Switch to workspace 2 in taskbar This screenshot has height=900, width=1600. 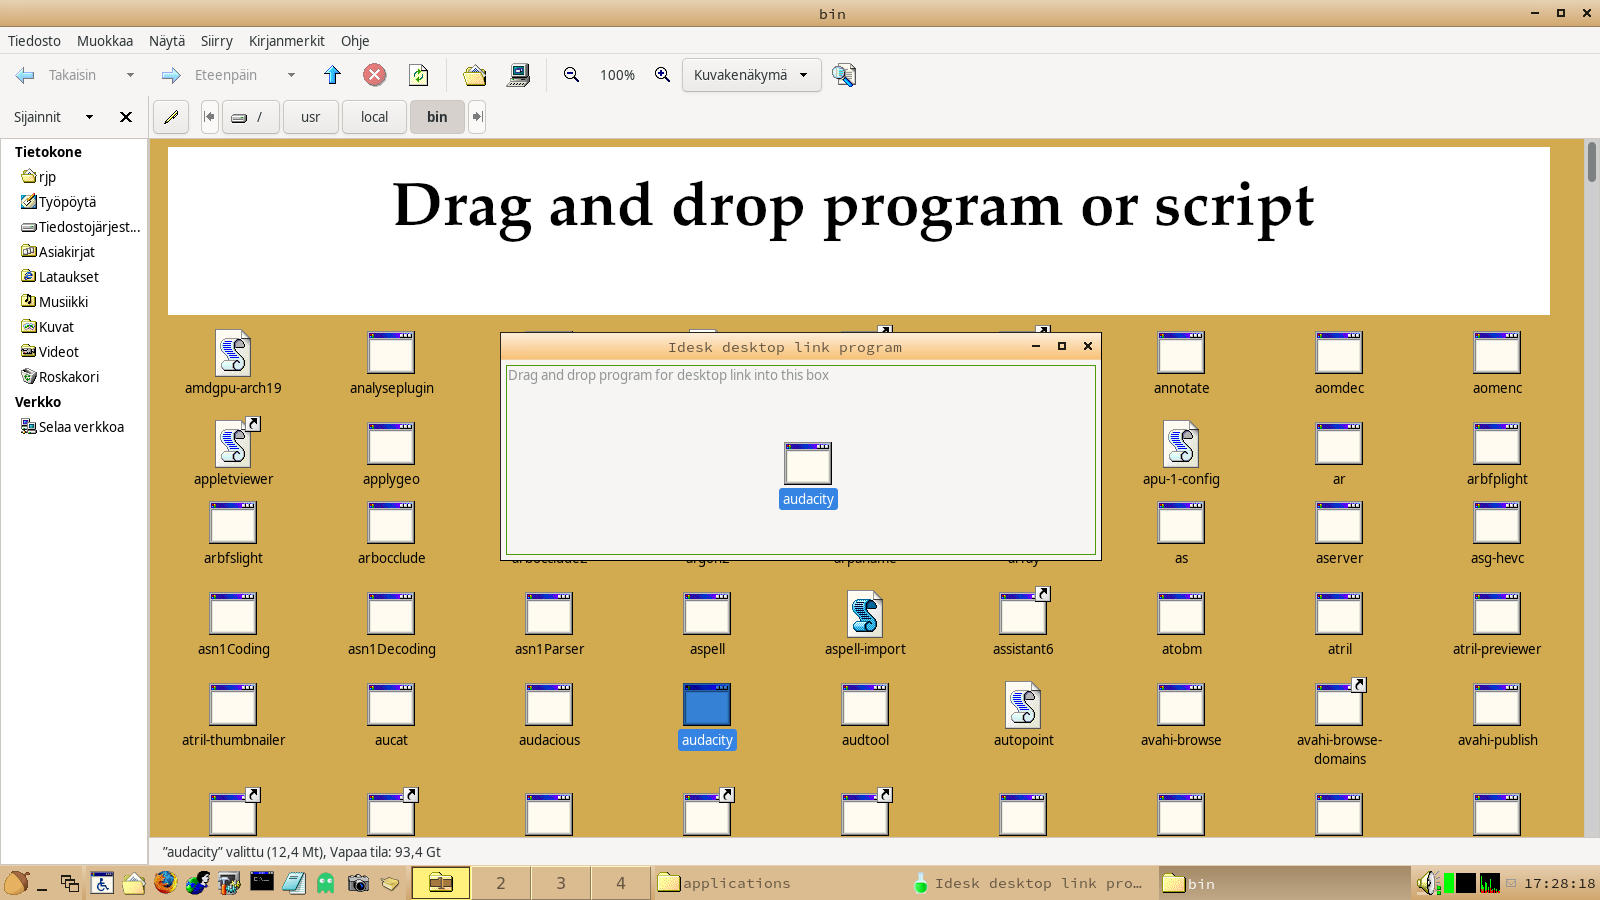(501, 883)
